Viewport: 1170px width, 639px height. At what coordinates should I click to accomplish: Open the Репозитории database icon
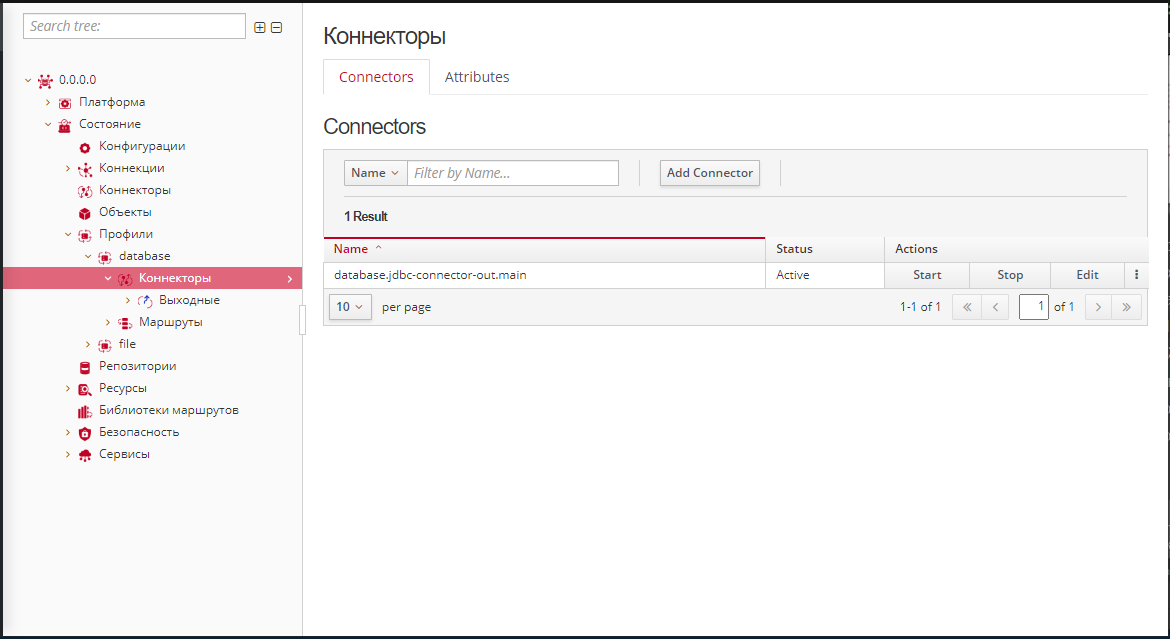click(85, 365)
